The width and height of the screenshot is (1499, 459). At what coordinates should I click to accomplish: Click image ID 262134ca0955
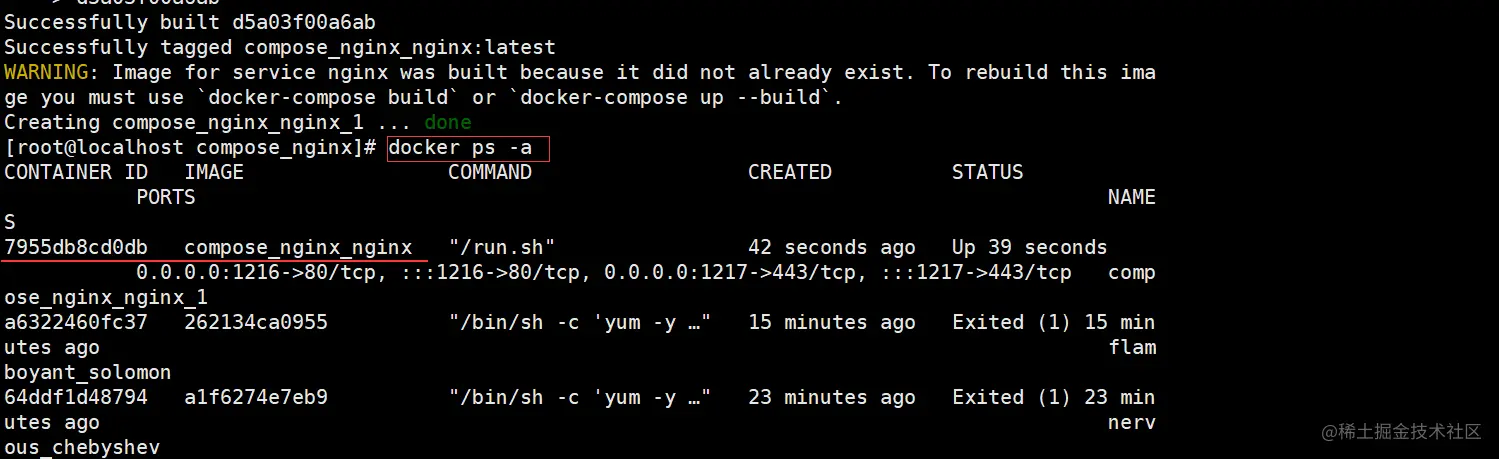coord(256,322)
